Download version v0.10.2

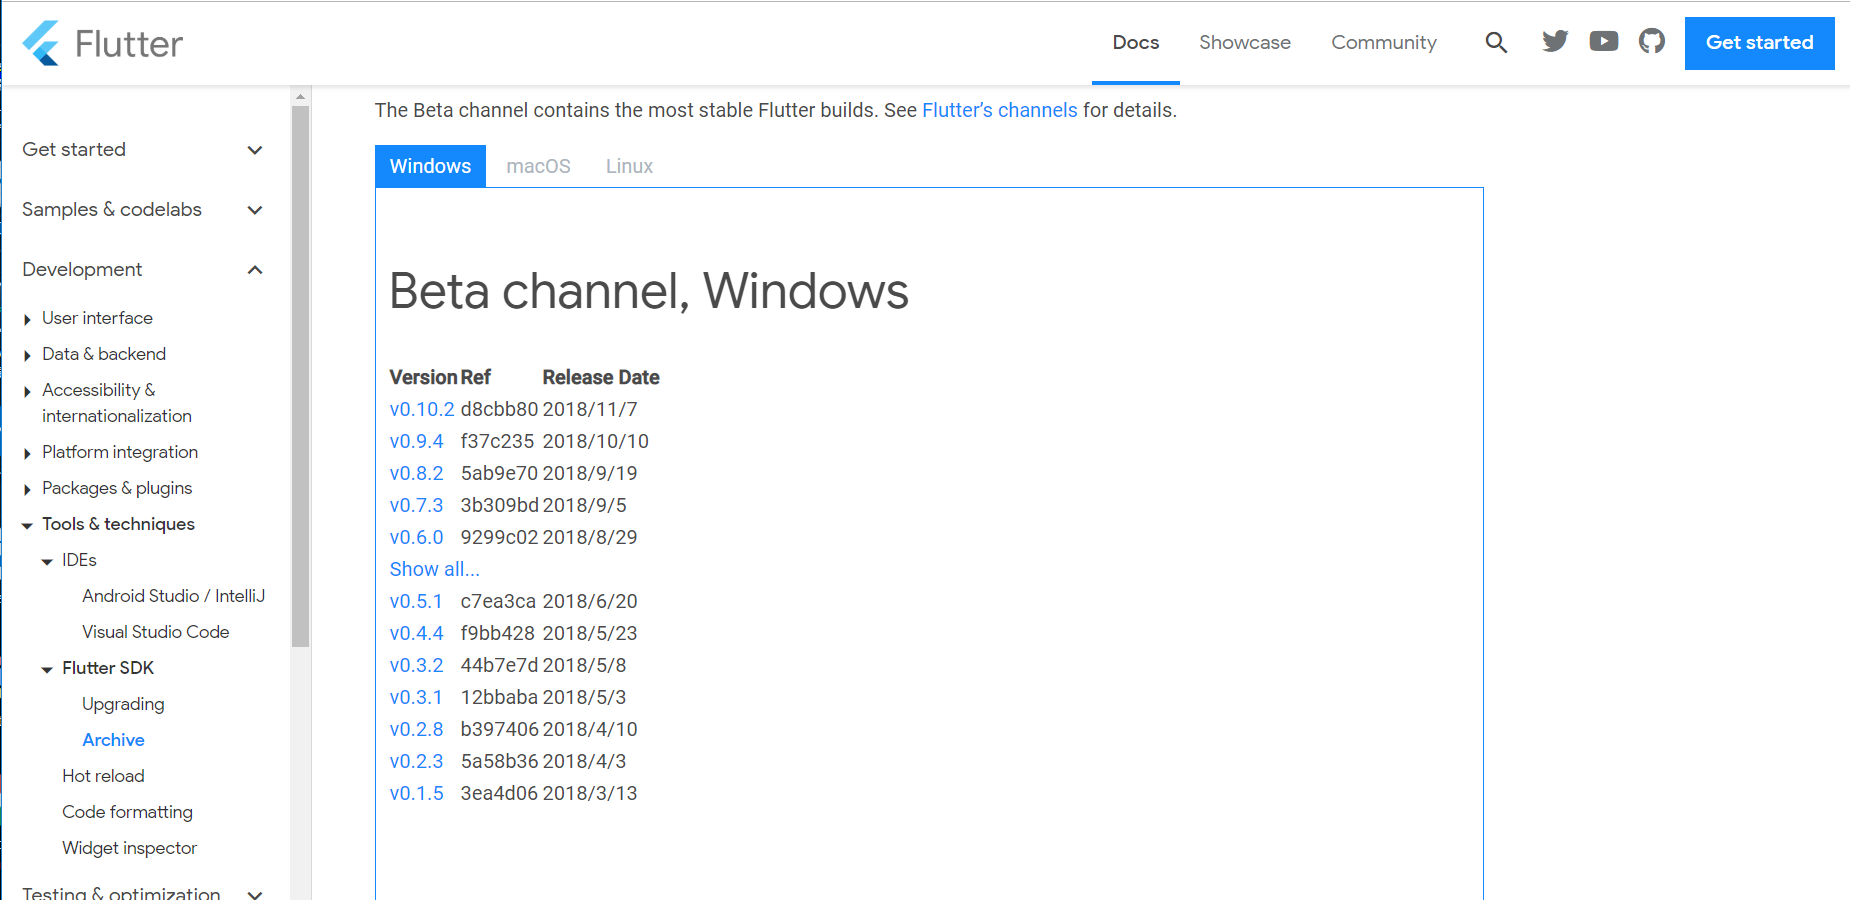[x=422, y=409]
